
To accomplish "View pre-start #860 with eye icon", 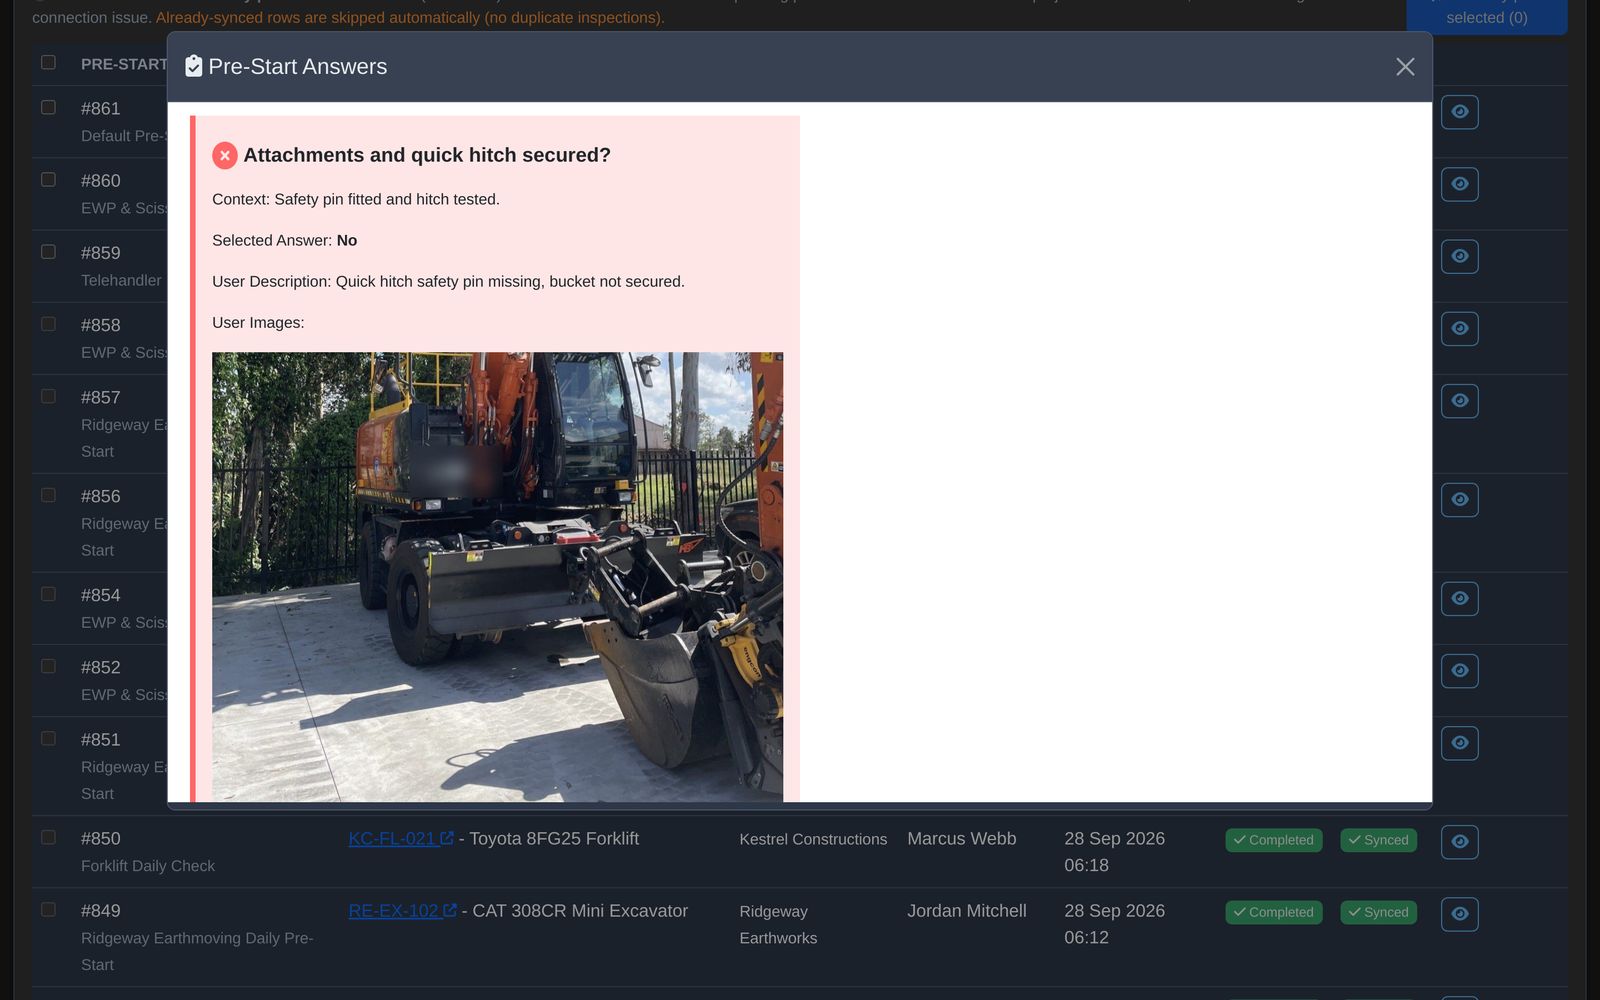I will (x=1460, y=184).
